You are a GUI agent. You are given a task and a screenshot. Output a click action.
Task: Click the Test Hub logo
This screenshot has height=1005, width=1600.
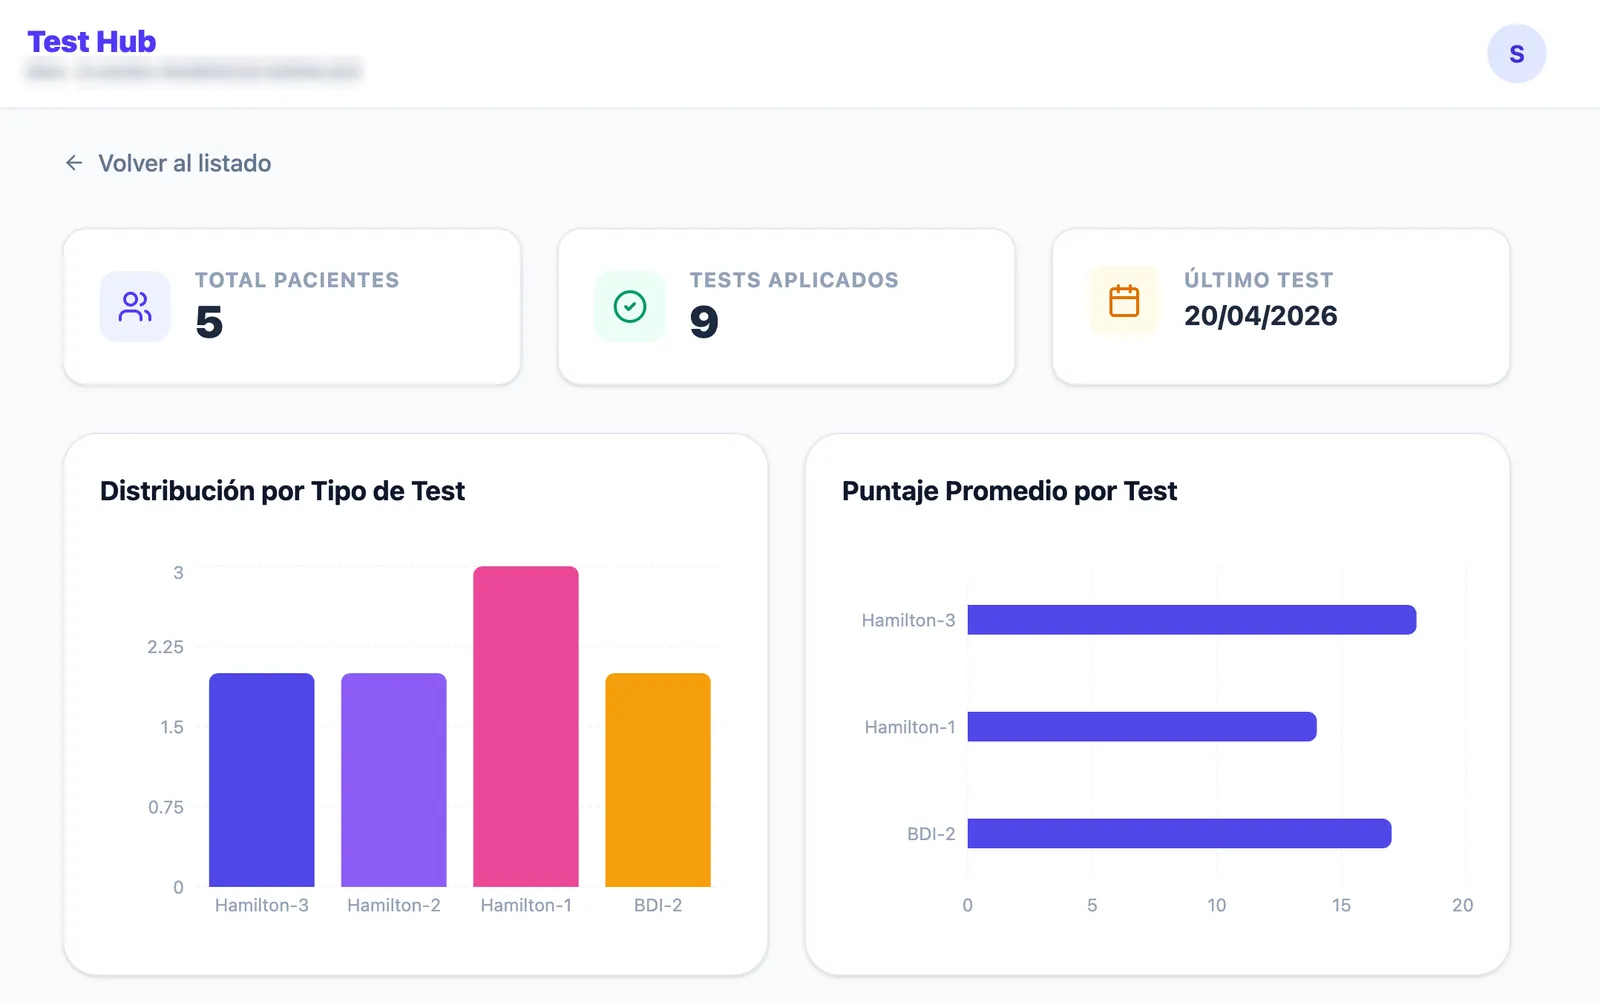click(x=92, y=41)
